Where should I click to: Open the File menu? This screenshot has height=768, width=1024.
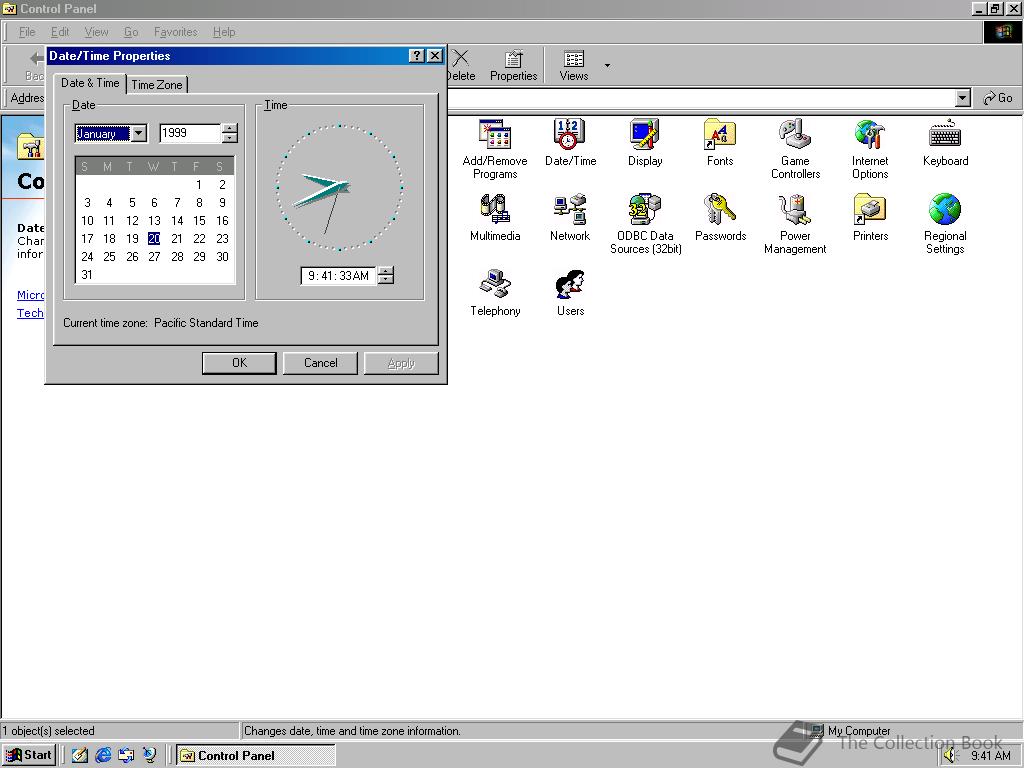point(27,32)
